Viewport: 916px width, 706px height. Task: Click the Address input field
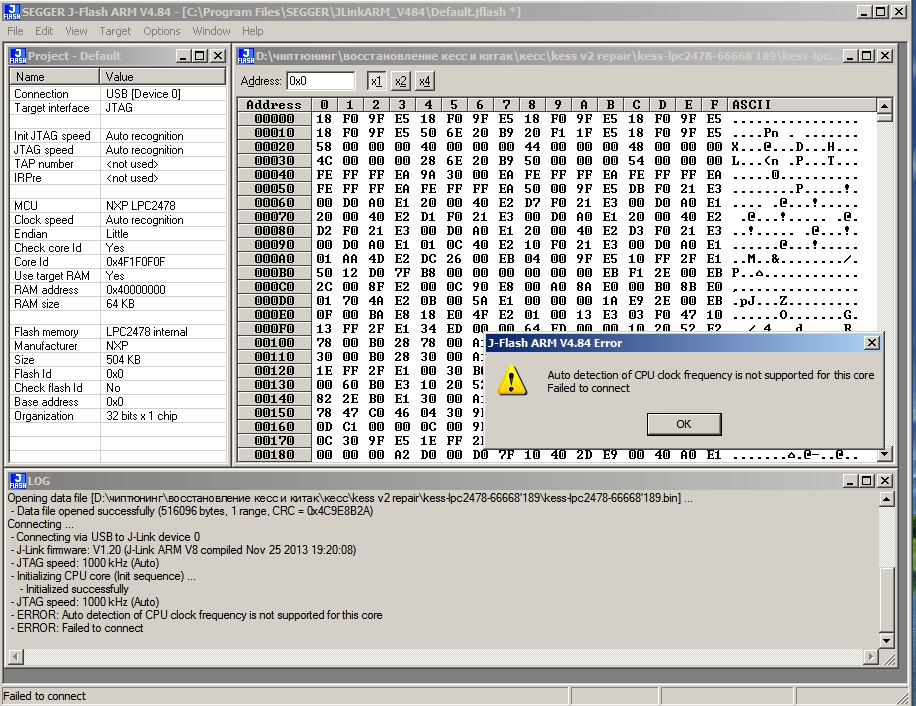[x=321, y=81]
